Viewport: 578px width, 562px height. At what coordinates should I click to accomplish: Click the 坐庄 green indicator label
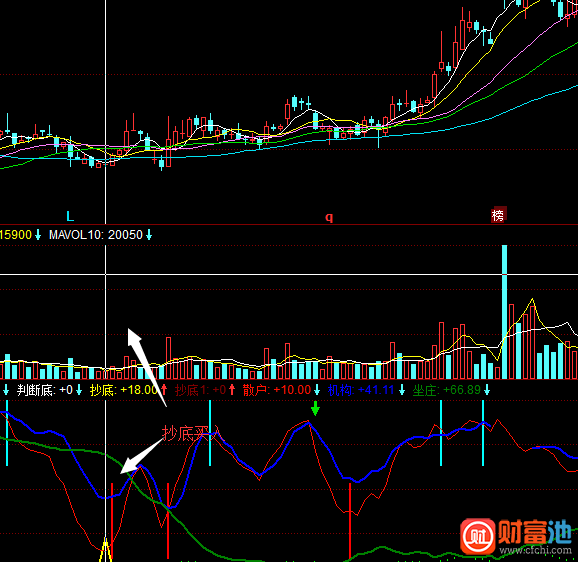425,390
